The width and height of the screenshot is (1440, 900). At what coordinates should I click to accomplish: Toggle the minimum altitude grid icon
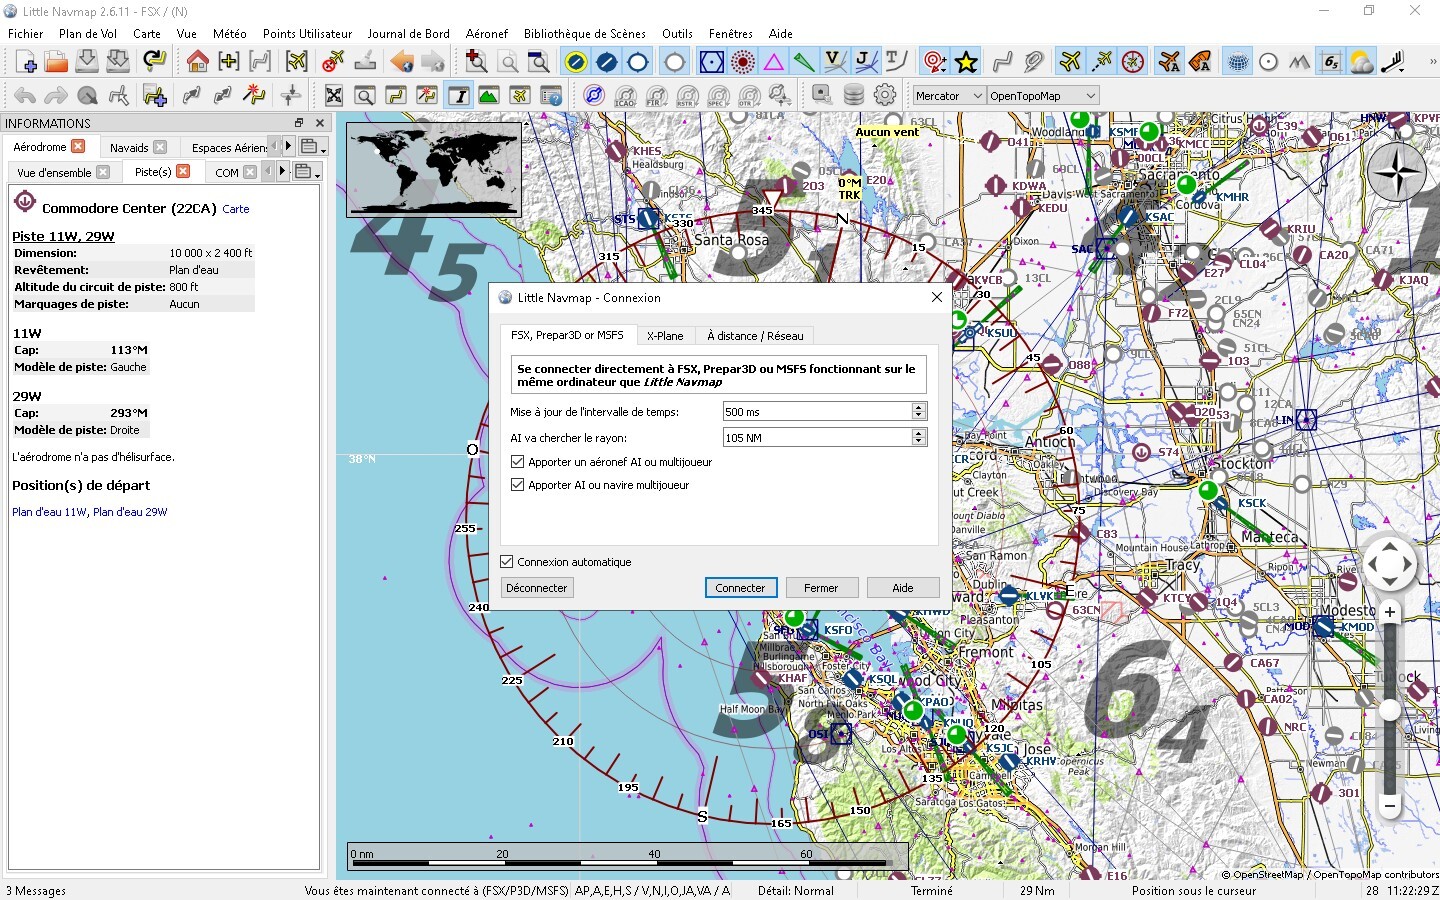pos(1330,62)
